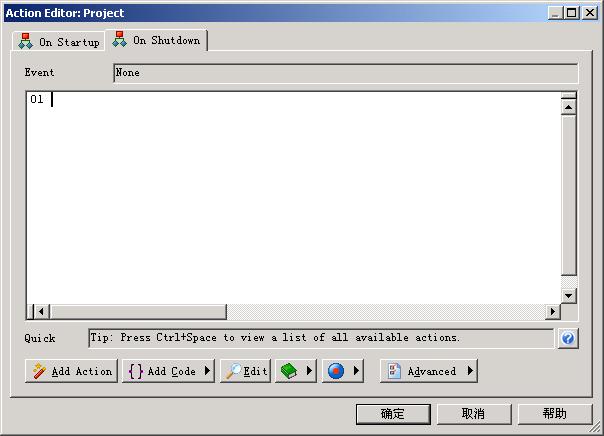Click the Add Action button
The width and height of the screenshot is (604, 436).
click(x=71, y=371)
